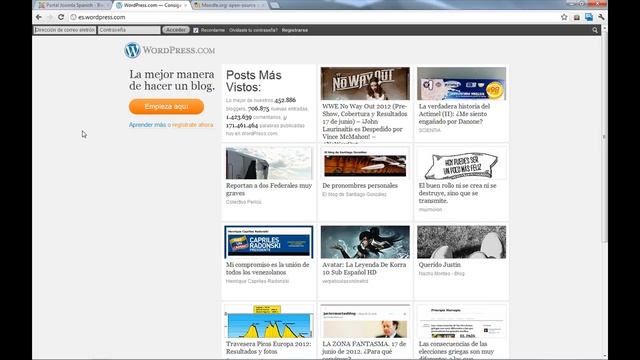This screenshot has height=360, width=640.
Task: Click the forward navigation arrow
Action: click(49, 17)
